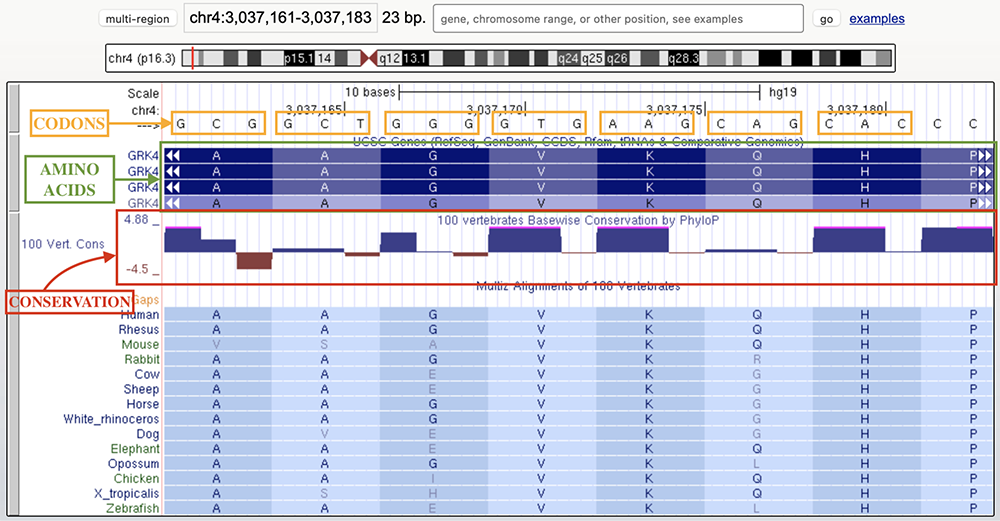The image size is (1000, 521).
Task: Click red position marker on chromosome ideogram
Action: [193, 60]
